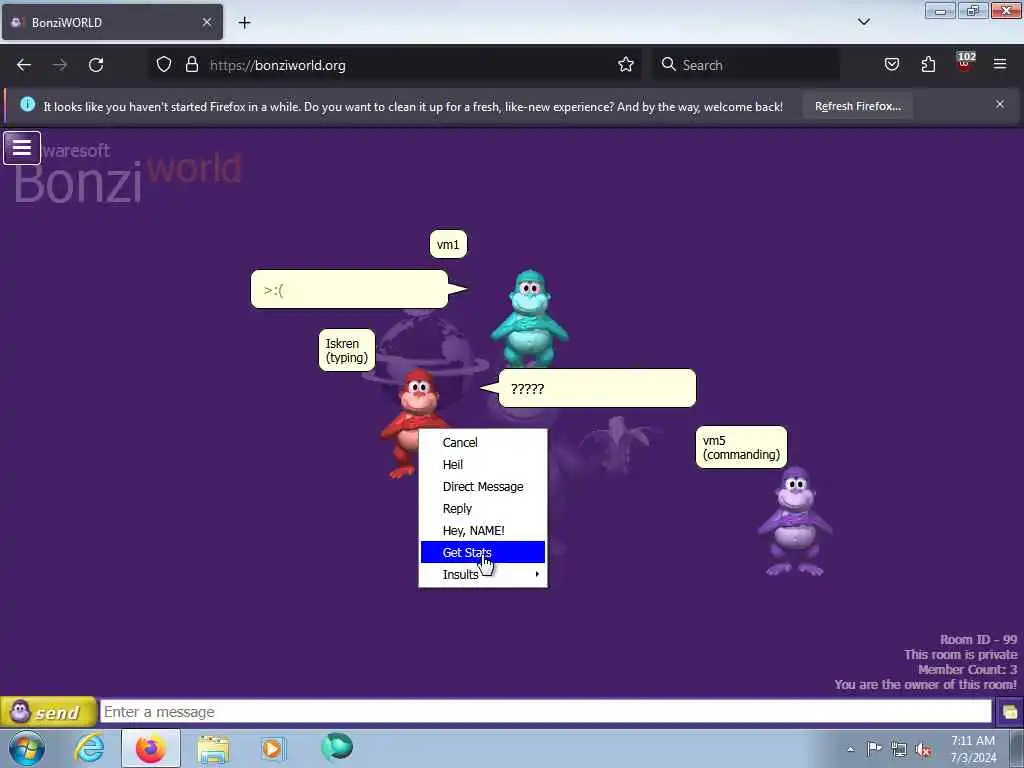Click the teal vm1 Bonzi character
This screenshot has height=768, width=1024.
[530, 318]
